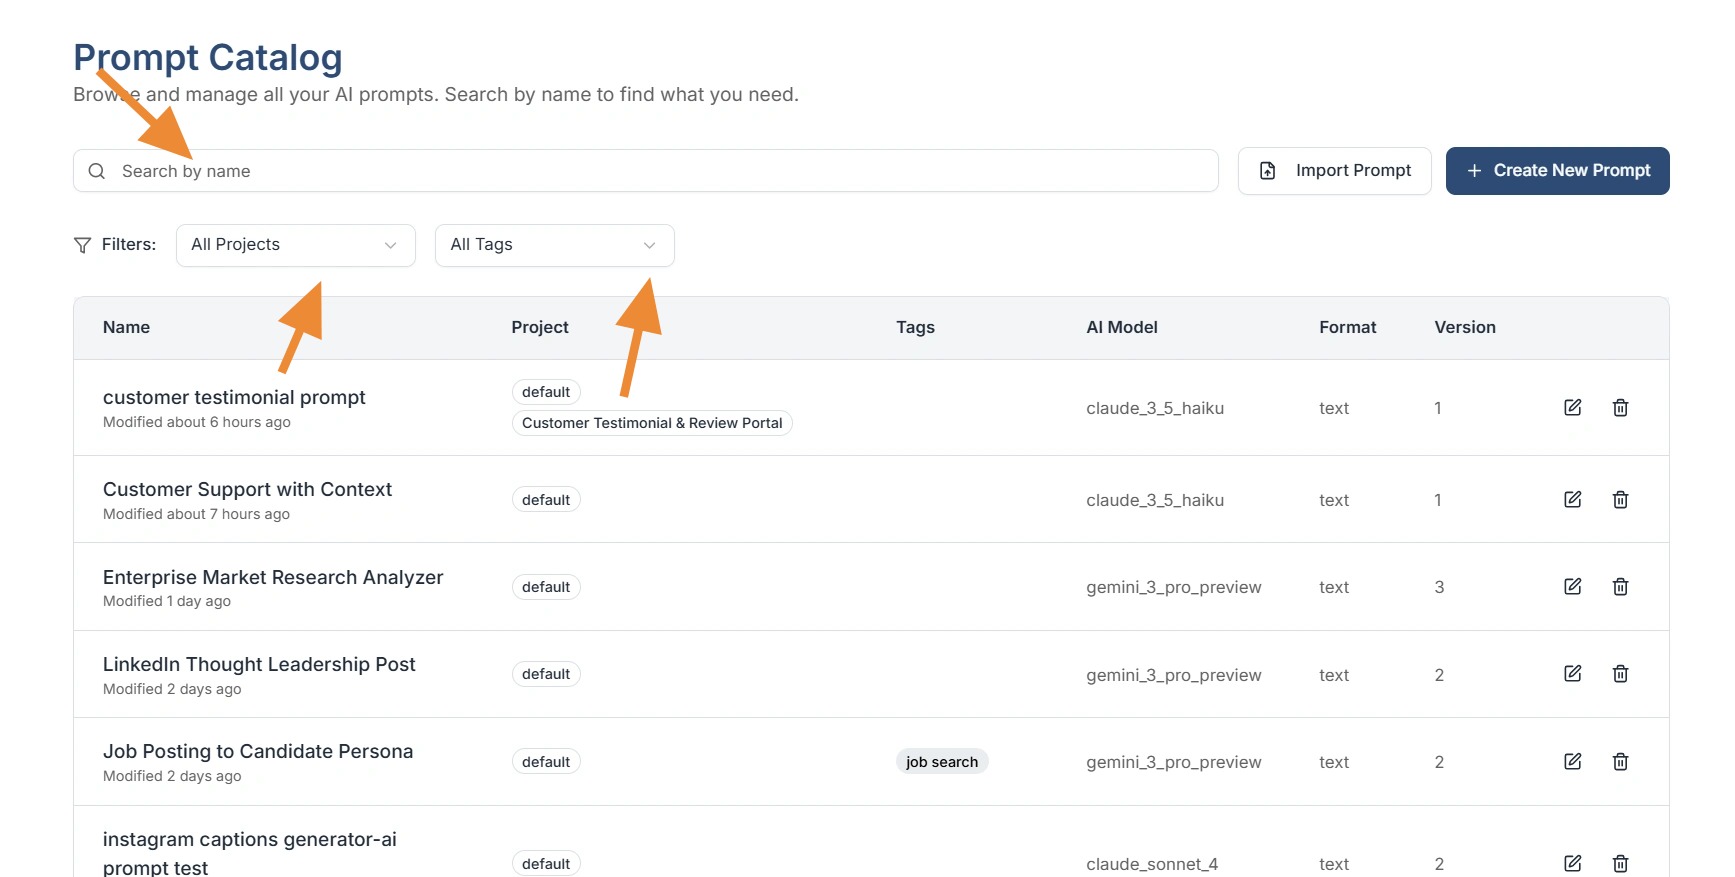Edit the customer testimonial prompt row
This screenshot has height=877, width=1735.
point(1572,407)
